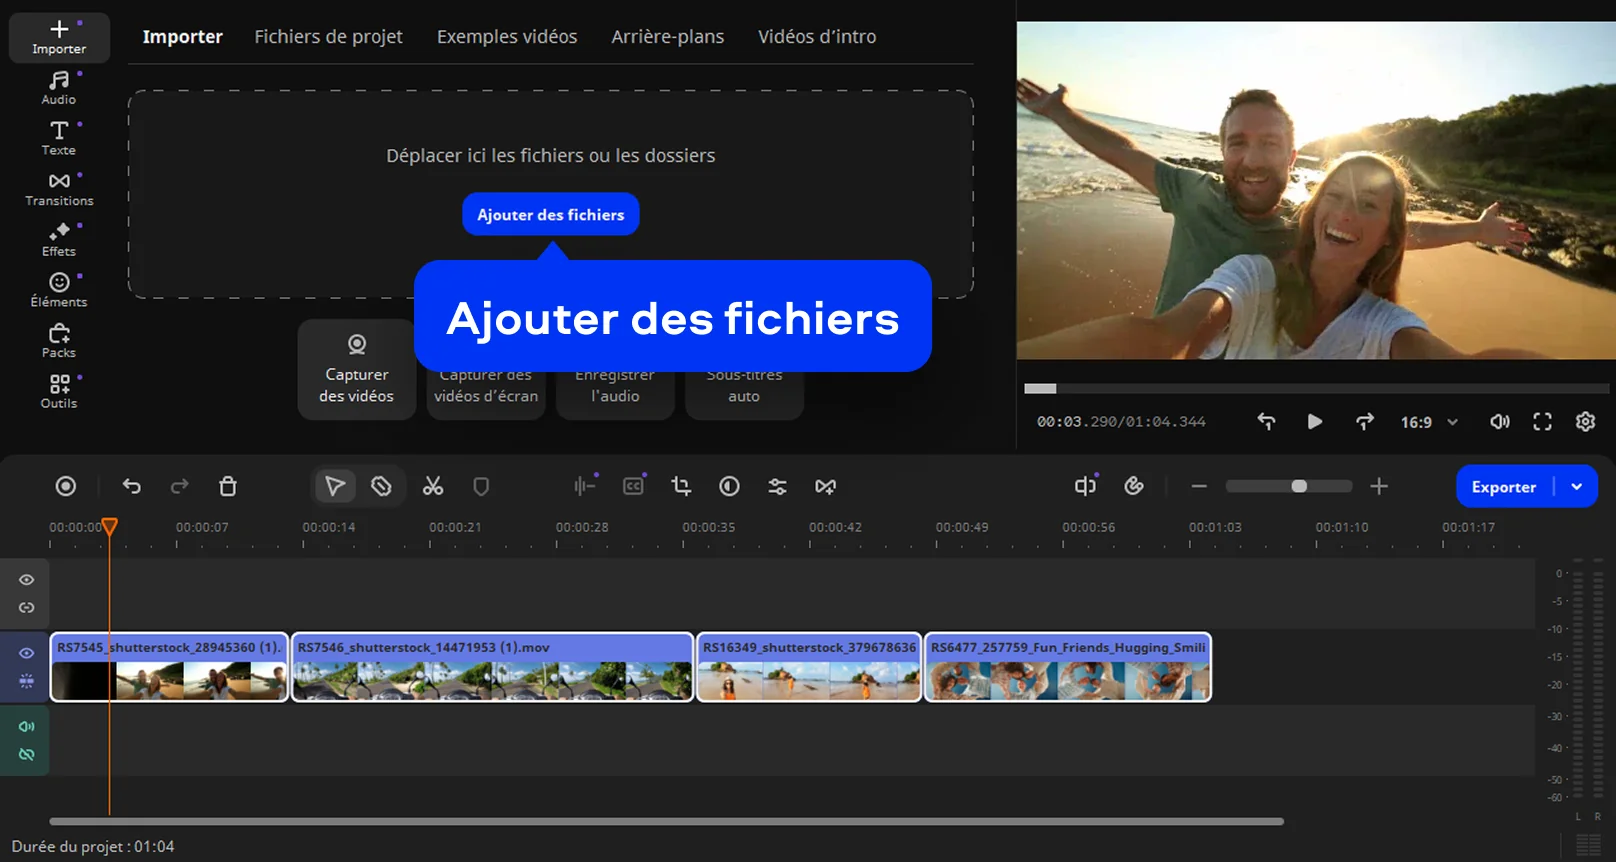Toggle visibility of the upper overlay track
Image resolution: width=1616 pixels, height=862 pixels.
click(27, 580)
